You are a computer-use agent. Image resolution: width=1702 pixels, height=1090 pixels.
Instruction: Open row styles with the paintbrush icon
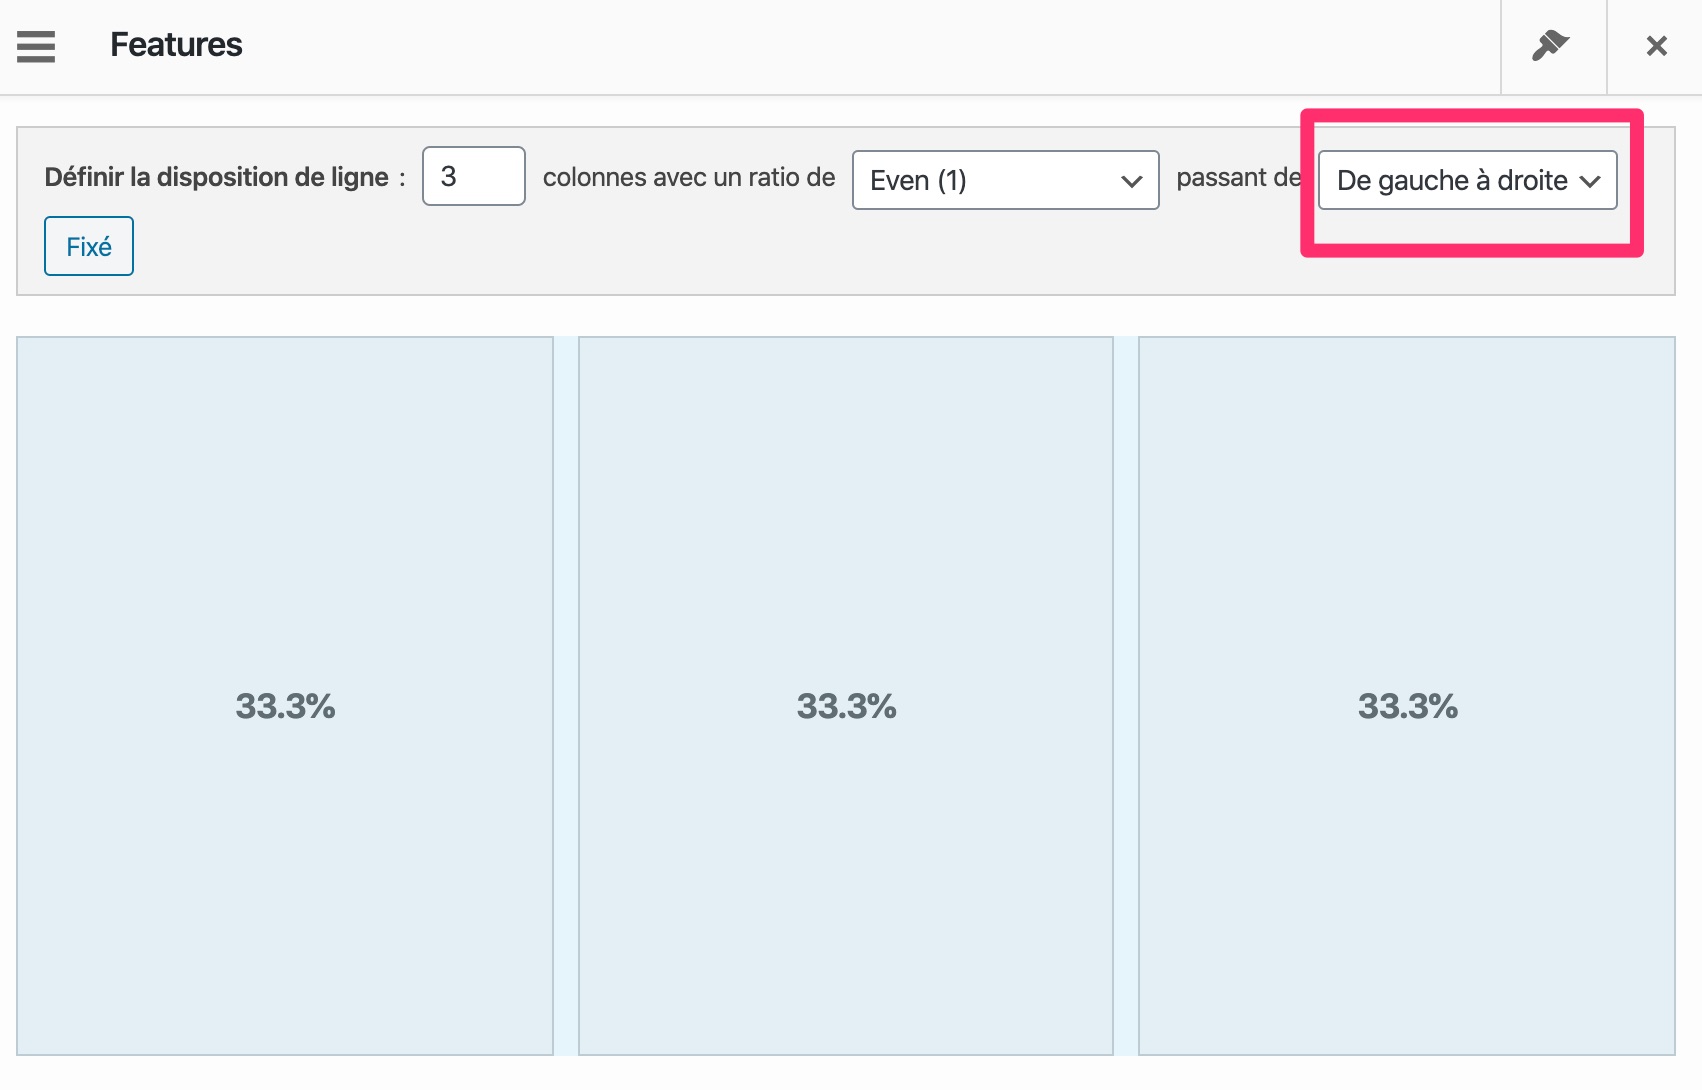tap(1551, 46)
